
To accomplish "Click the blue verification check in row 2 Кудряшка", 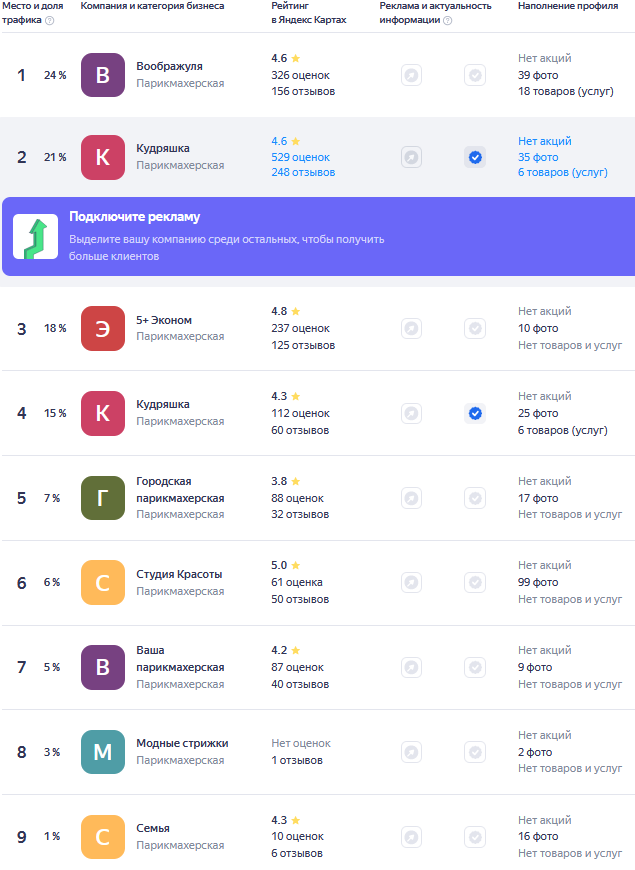I will (475, 157).
